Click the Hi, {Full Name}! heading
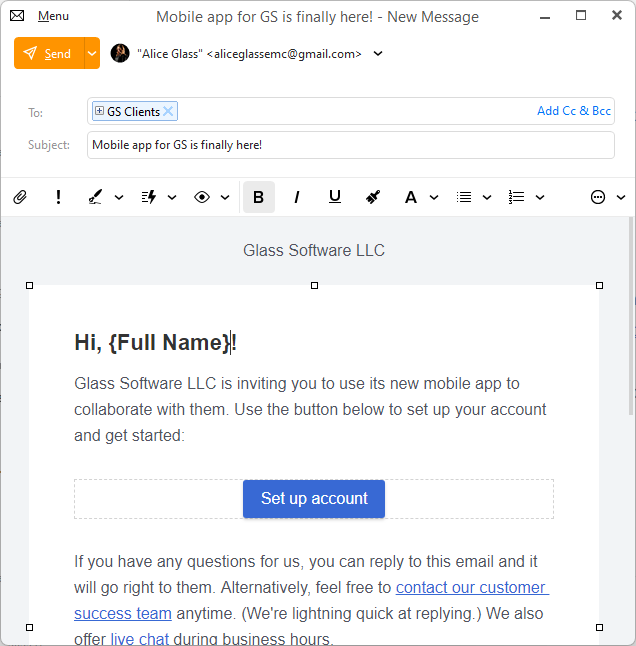This screenshot has height=646, width=636. click(x=155, y=342)
